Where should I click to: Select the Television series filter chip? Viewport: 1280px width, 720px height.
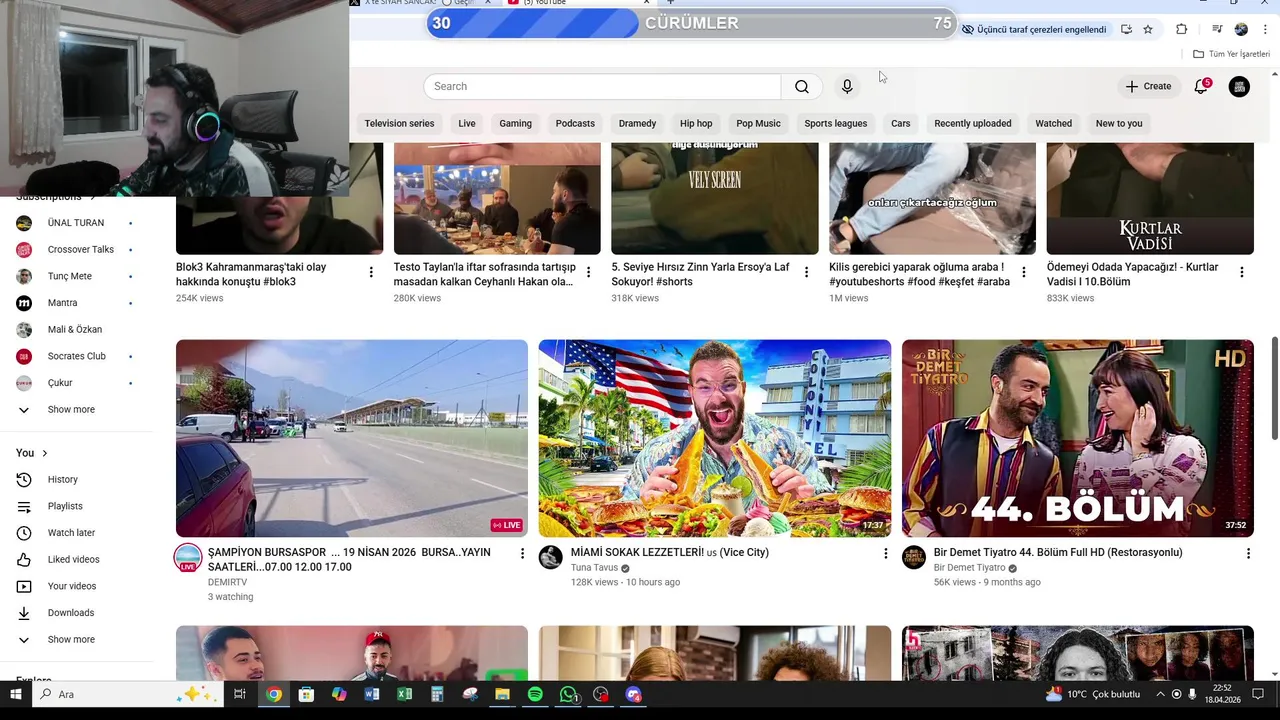(x=399, y=124)
